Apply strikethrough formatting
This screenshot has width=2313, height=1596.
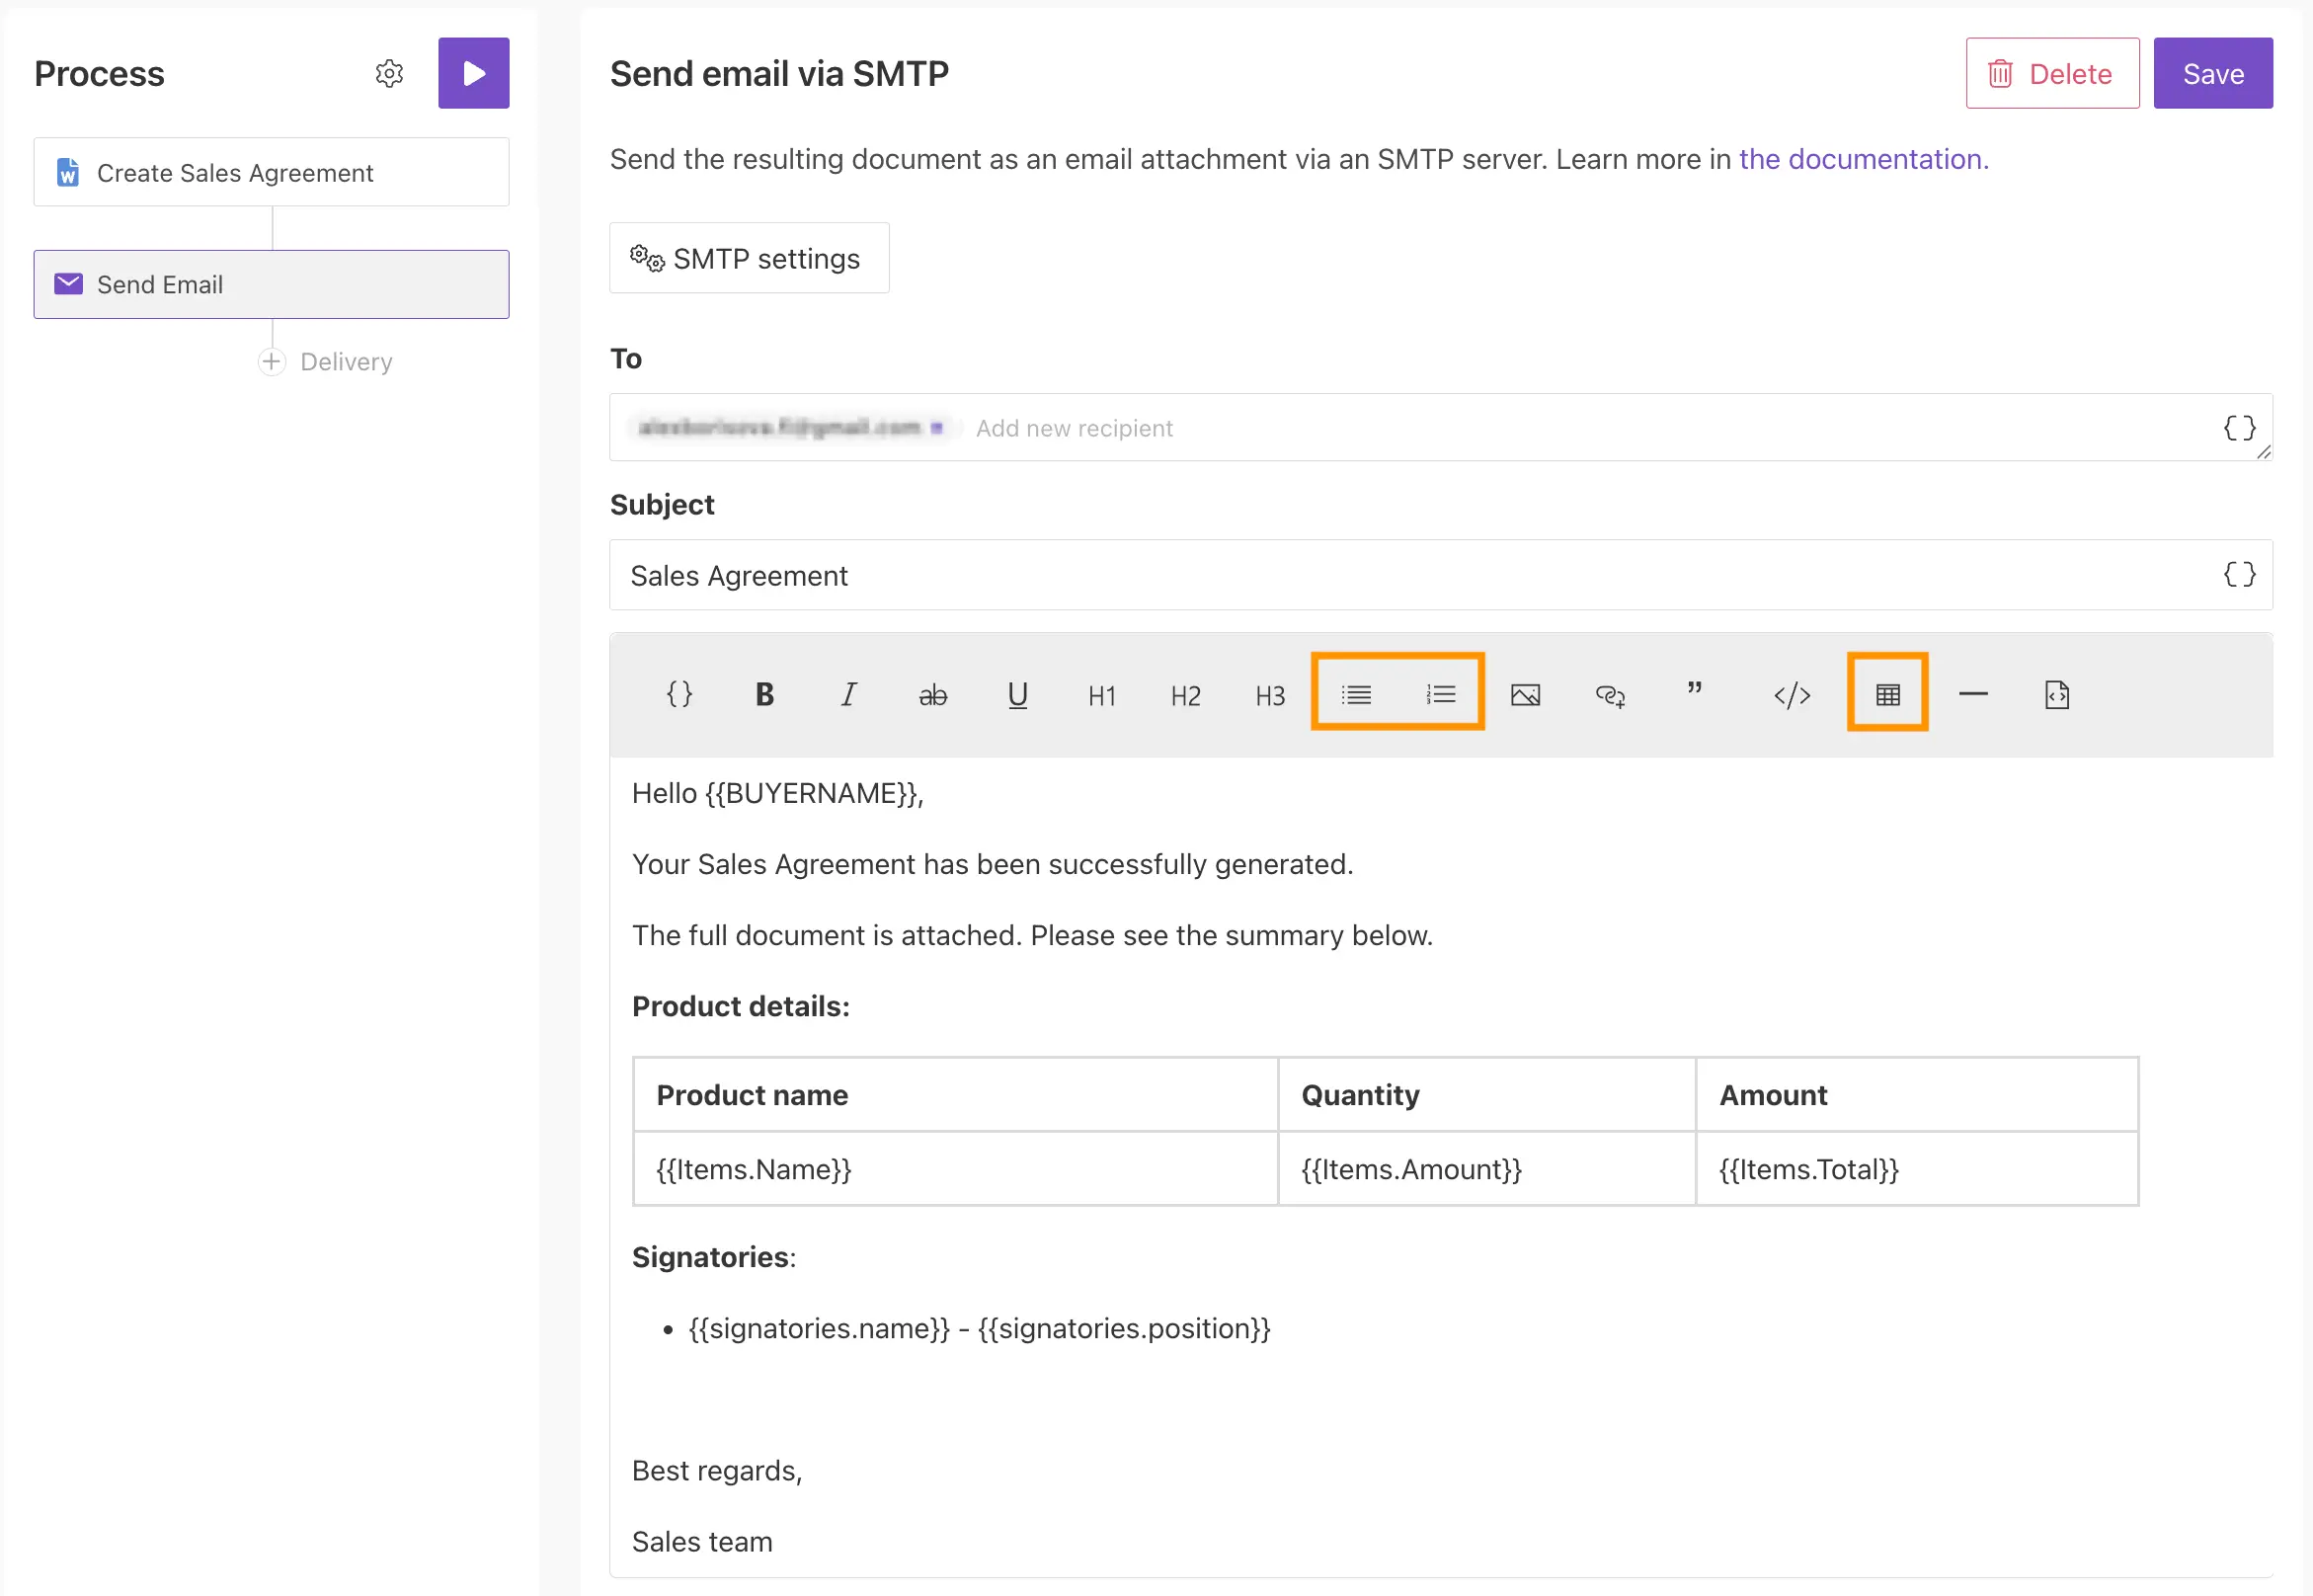(x=932, y=695)
